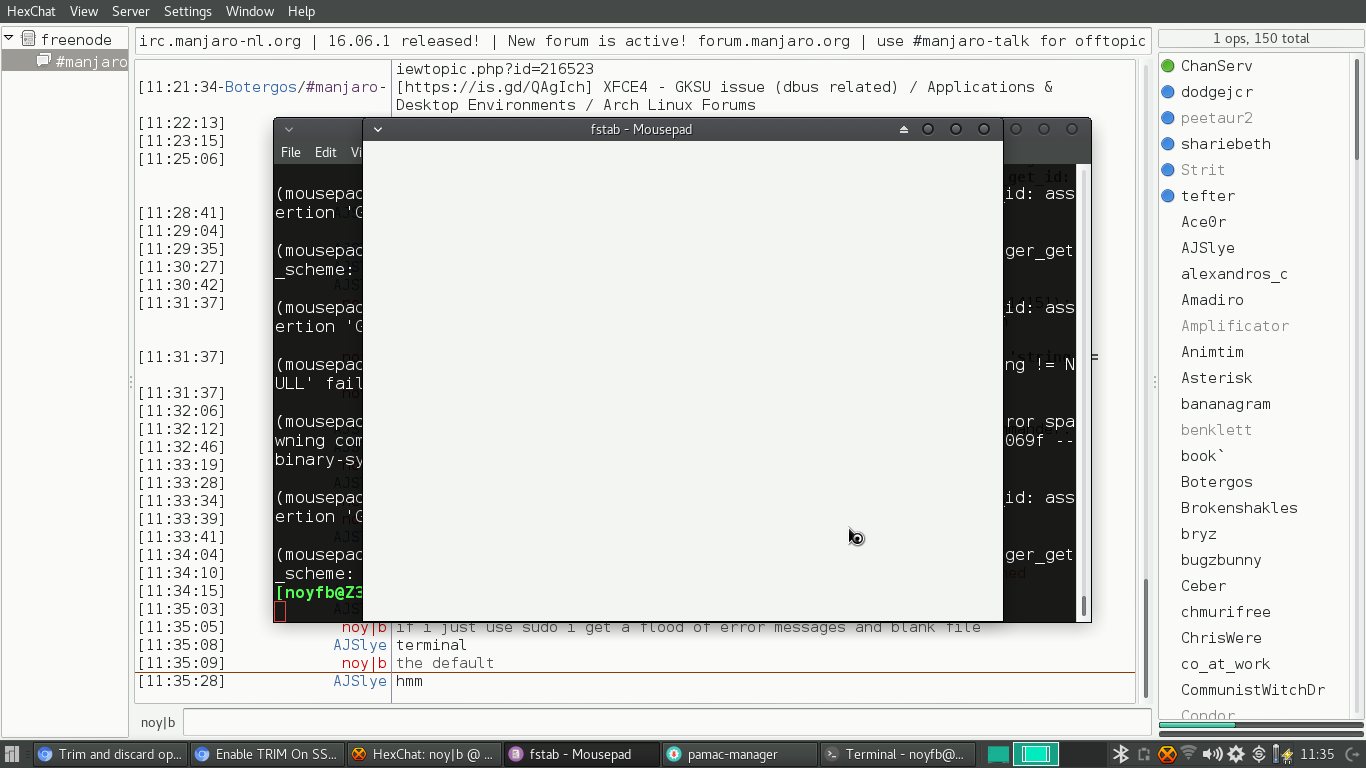Switch to 'Enable TRIM On SS...' taskbar window
Viewport: 1366px width, 768px height.
[267, 755]
